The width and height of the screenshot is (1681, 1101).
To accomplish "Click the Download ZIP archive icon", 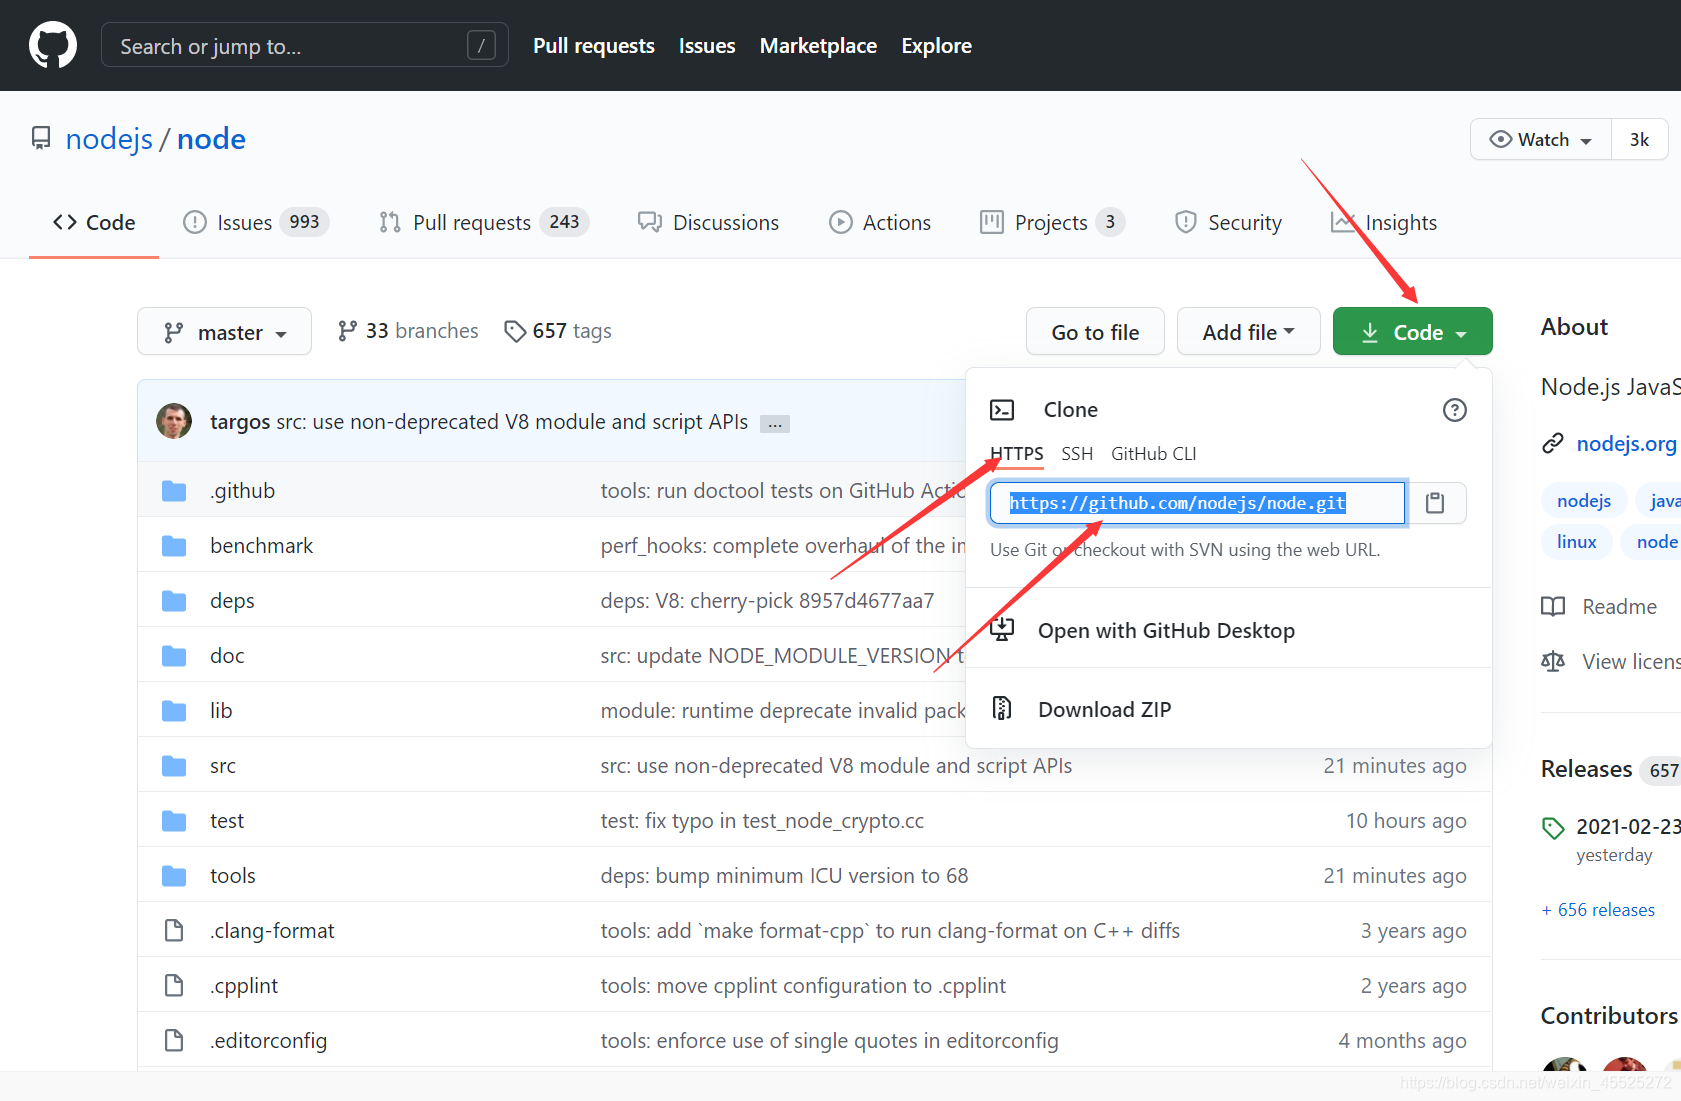I will pyautogui.click(x=1002, y=708).
